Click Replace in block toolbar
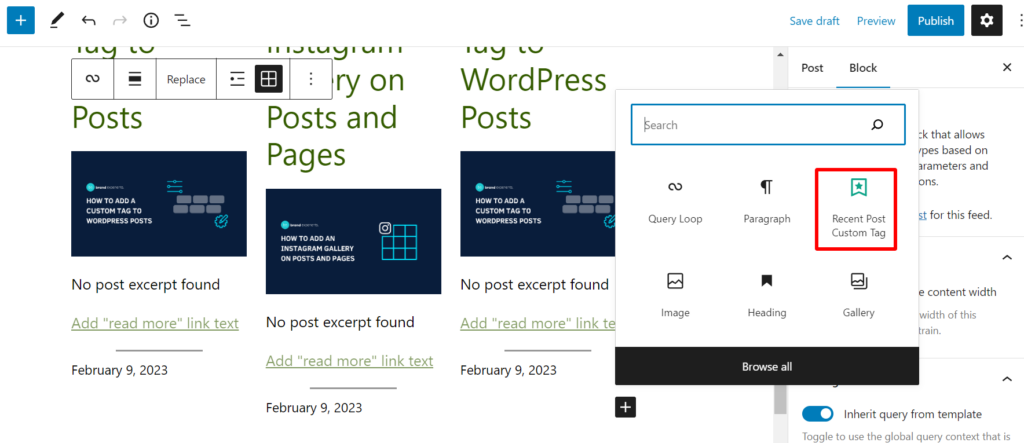 (186, 79)
